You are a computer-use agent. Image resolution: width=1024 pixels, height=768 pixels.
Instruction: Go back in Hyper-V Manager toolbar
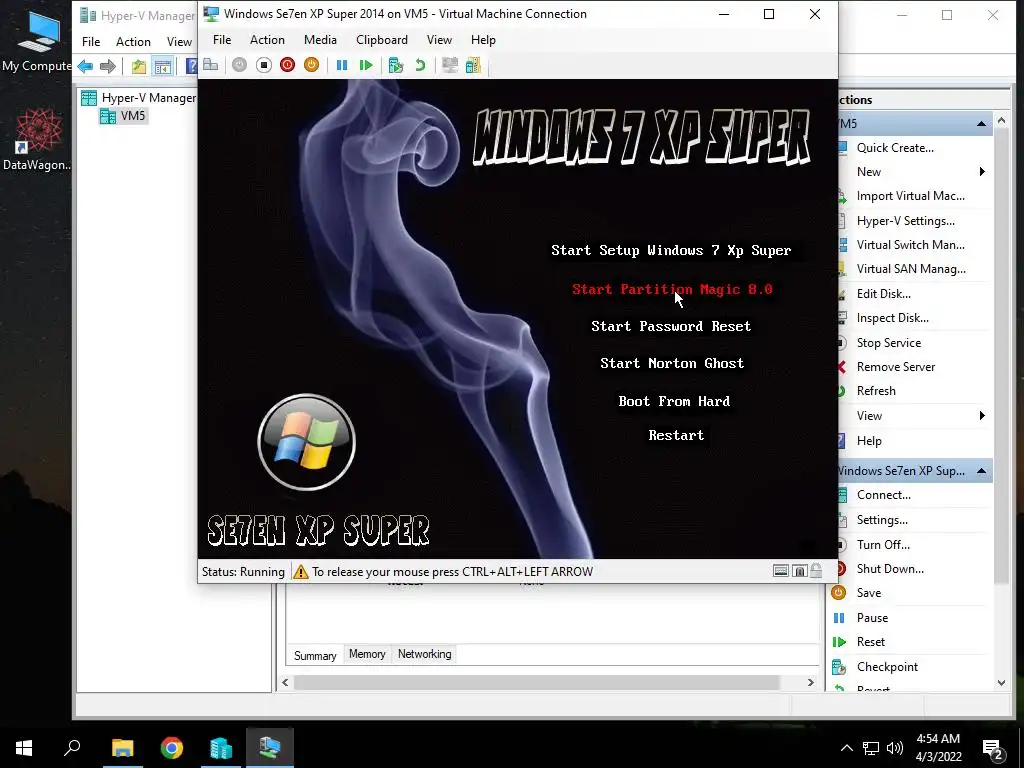pos(85,66)
